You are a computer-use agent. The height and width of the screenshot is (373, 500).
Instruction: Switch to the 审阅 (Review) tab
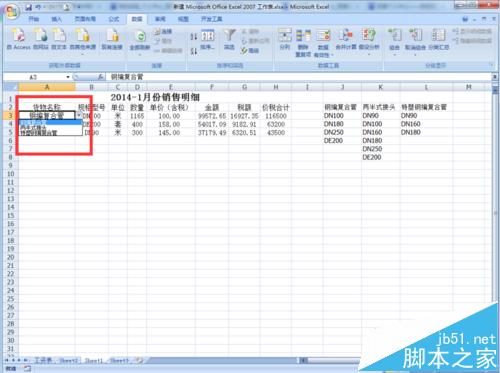click(160, 19)
